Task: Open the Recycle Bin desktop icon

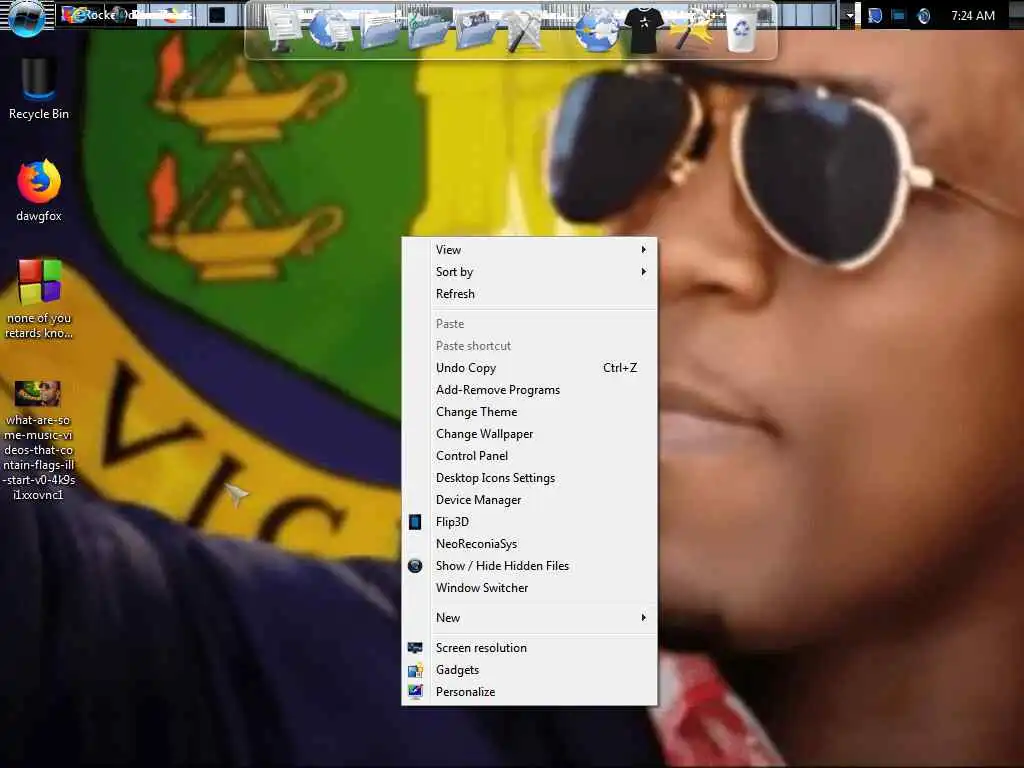Action: coord(38,89)
